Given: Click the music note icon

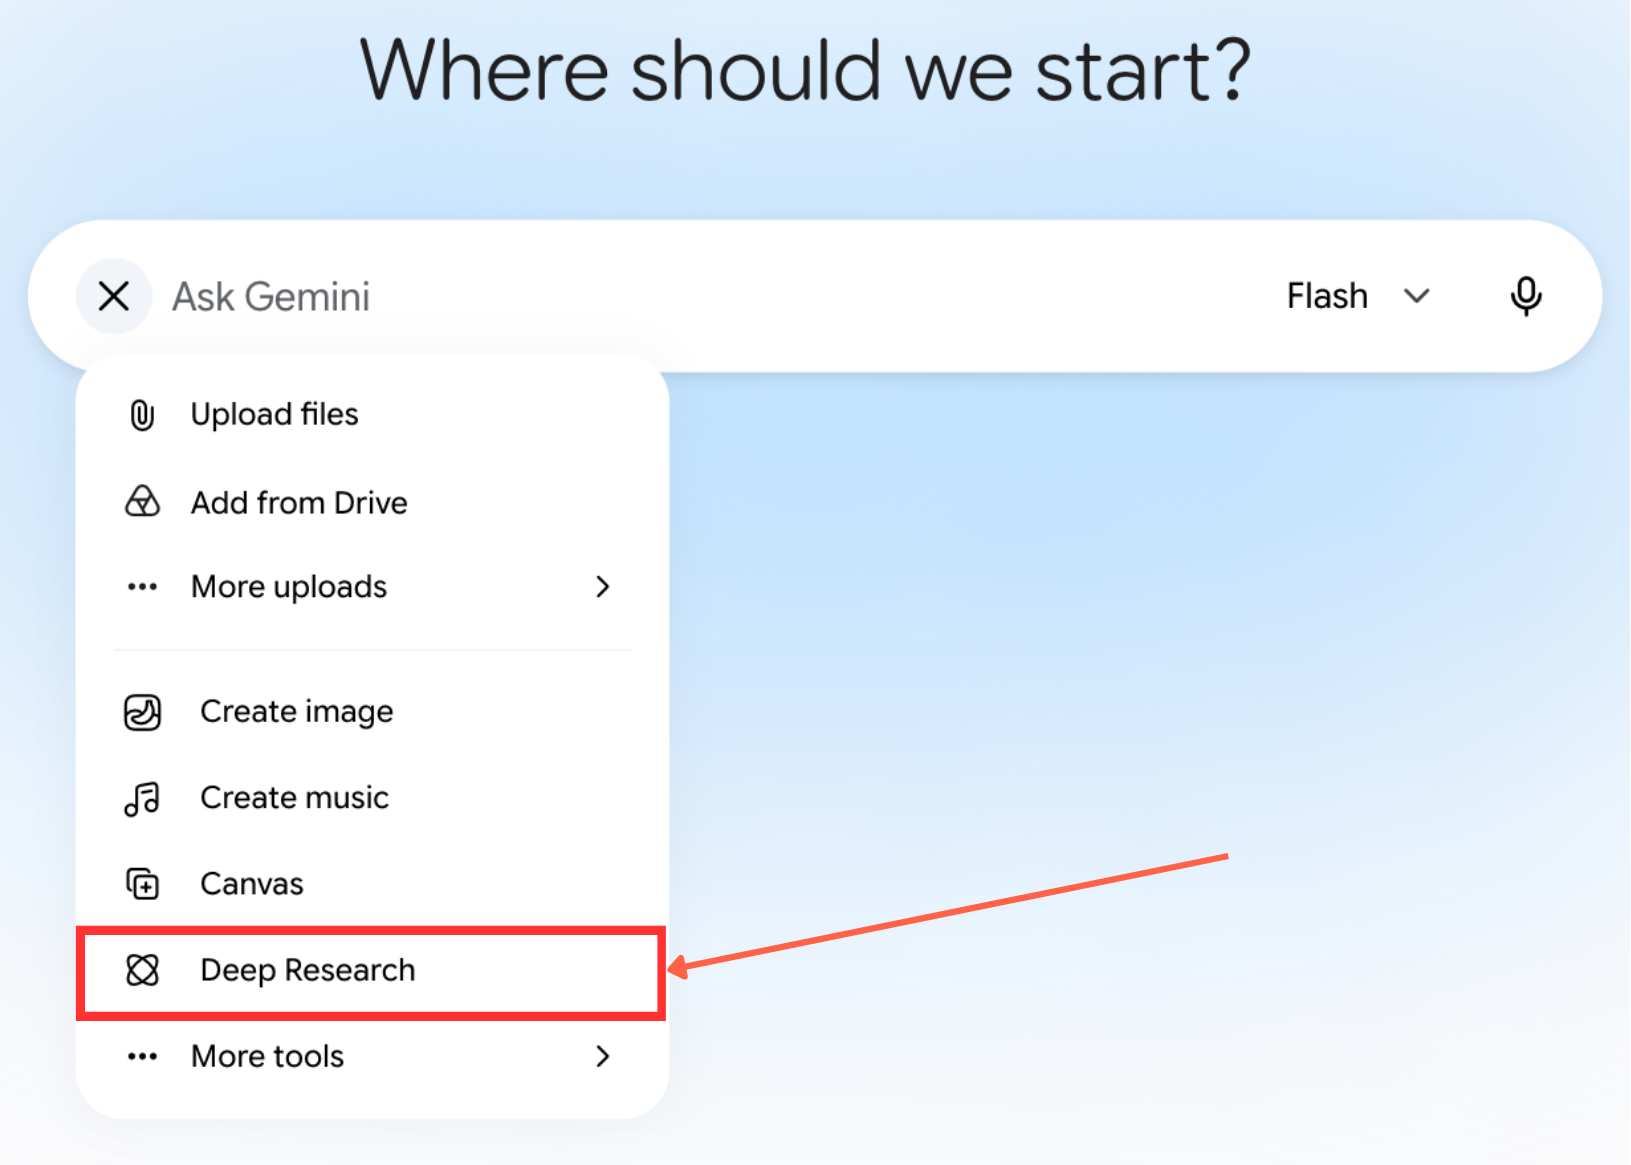Looking at the screenshot, I should click(142, 799).
